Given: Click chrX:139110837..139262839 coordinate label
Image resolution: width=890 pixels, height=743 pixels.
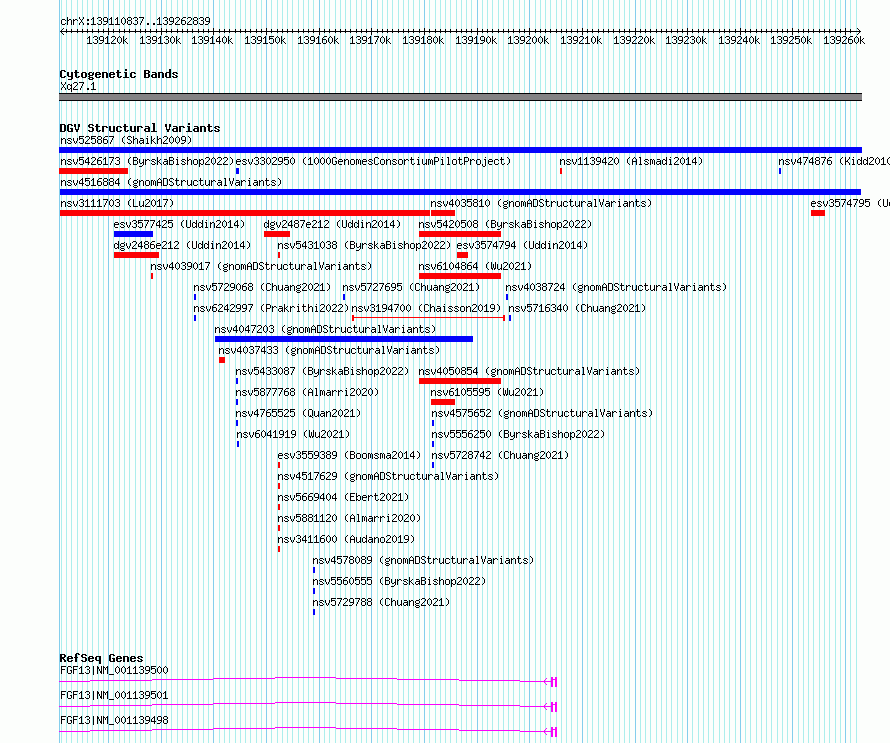Looking at the screenshot, I should tap(135, 21).
